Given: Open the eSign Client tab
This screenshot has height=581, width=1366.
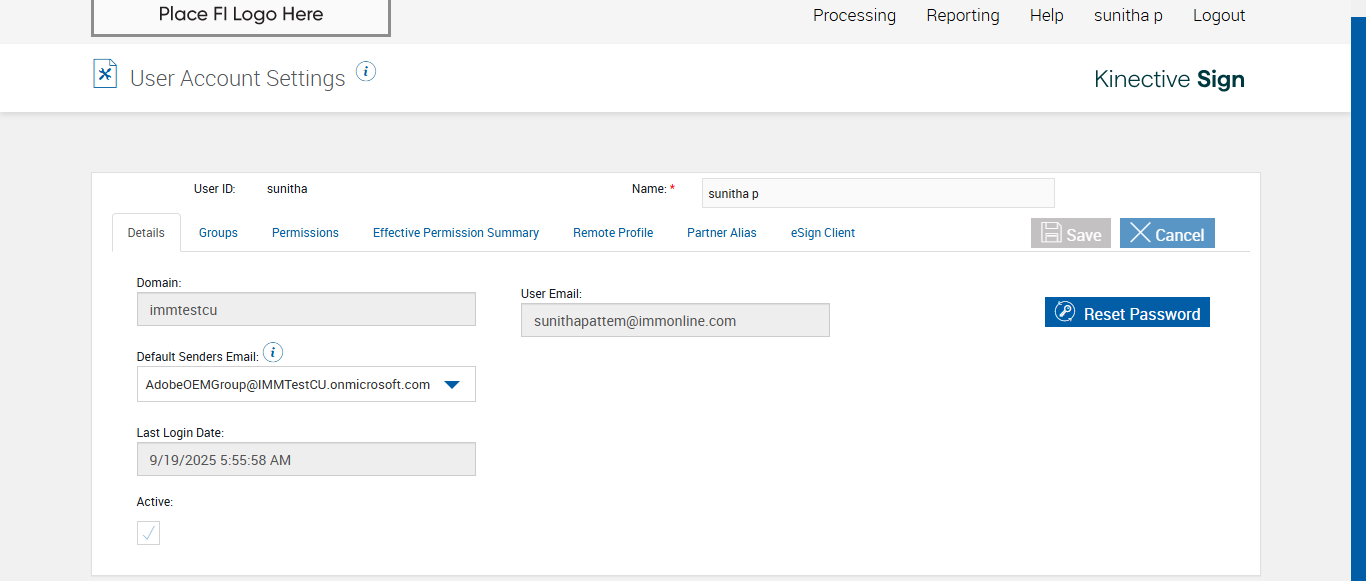Looking at the screenshot, I should [x=823, y=233].
